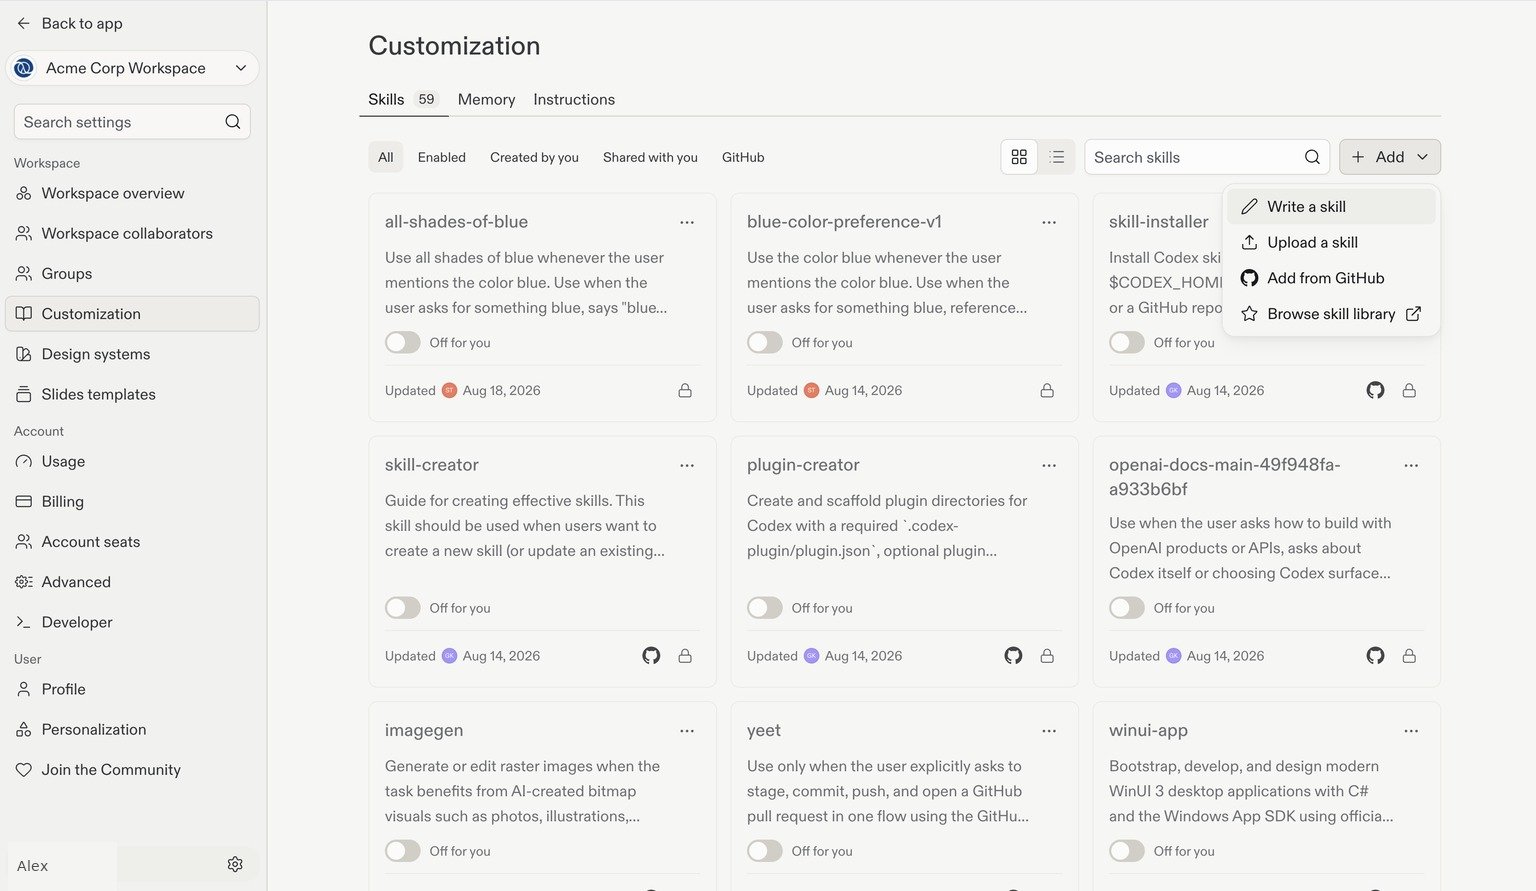Open the Skills tab
This screenshot has width=1536, height=891.
(403, 99)
